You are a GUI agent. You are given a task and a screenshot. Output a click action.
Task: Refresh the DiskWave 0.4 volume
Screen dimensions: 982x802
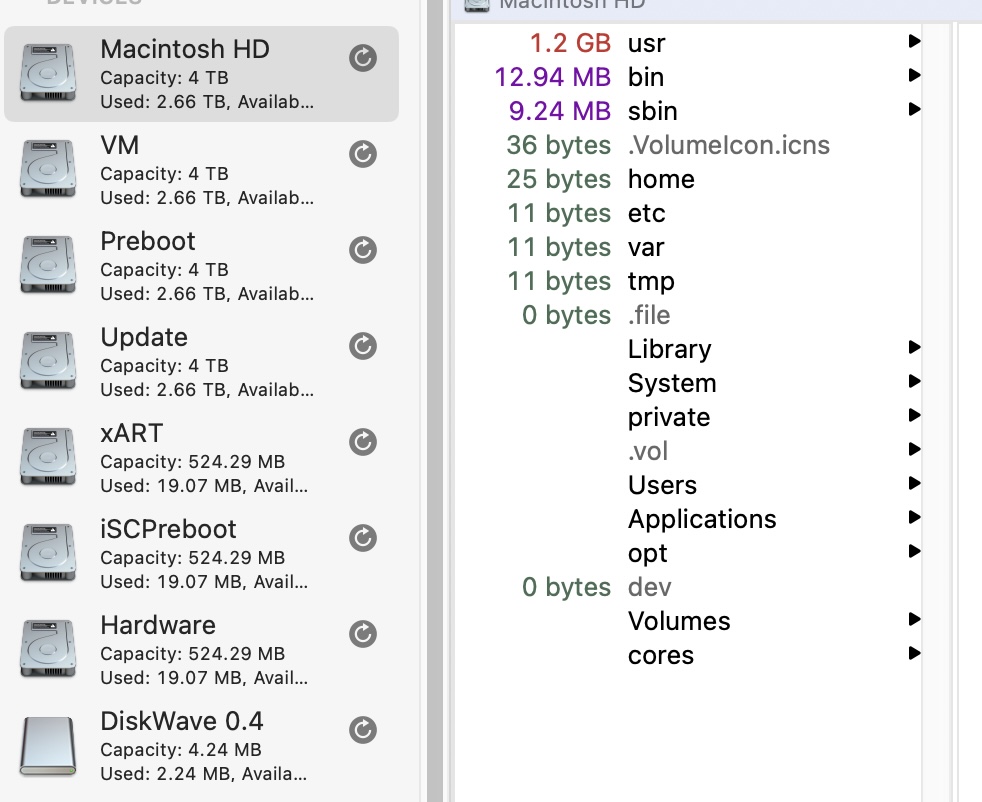point(363,730)
